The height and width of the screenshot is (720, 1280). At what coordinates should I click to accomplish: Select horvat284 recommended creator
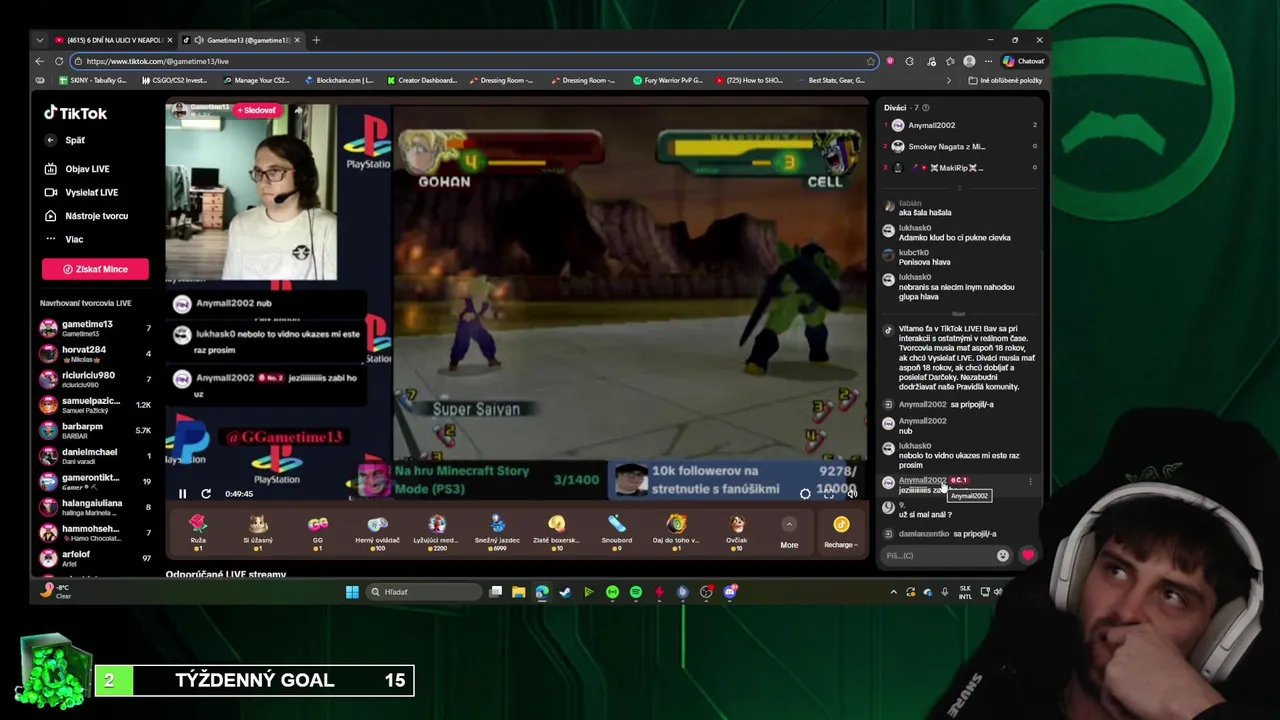pos(95,353)
